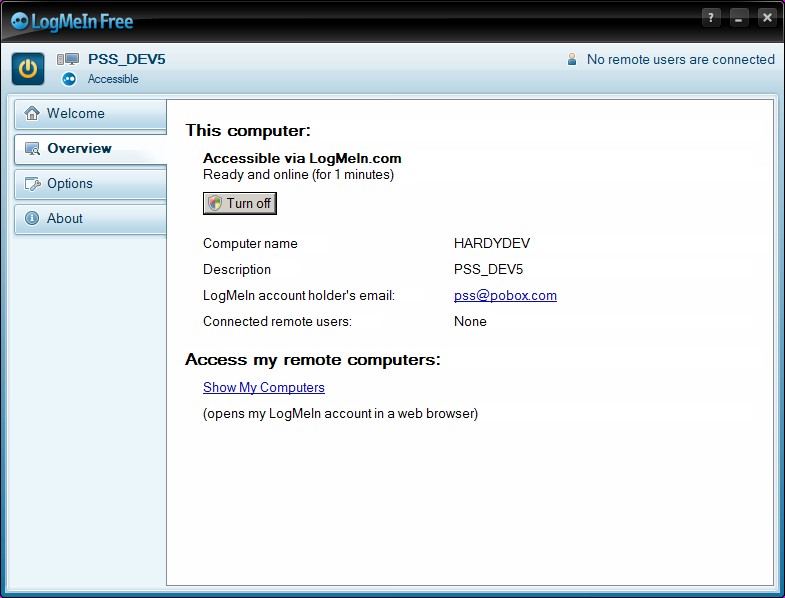Click the computer icon beside PSS_DEV5
Image resolution: width=785 pixels, height=598 pixels.
click(68, 60)
